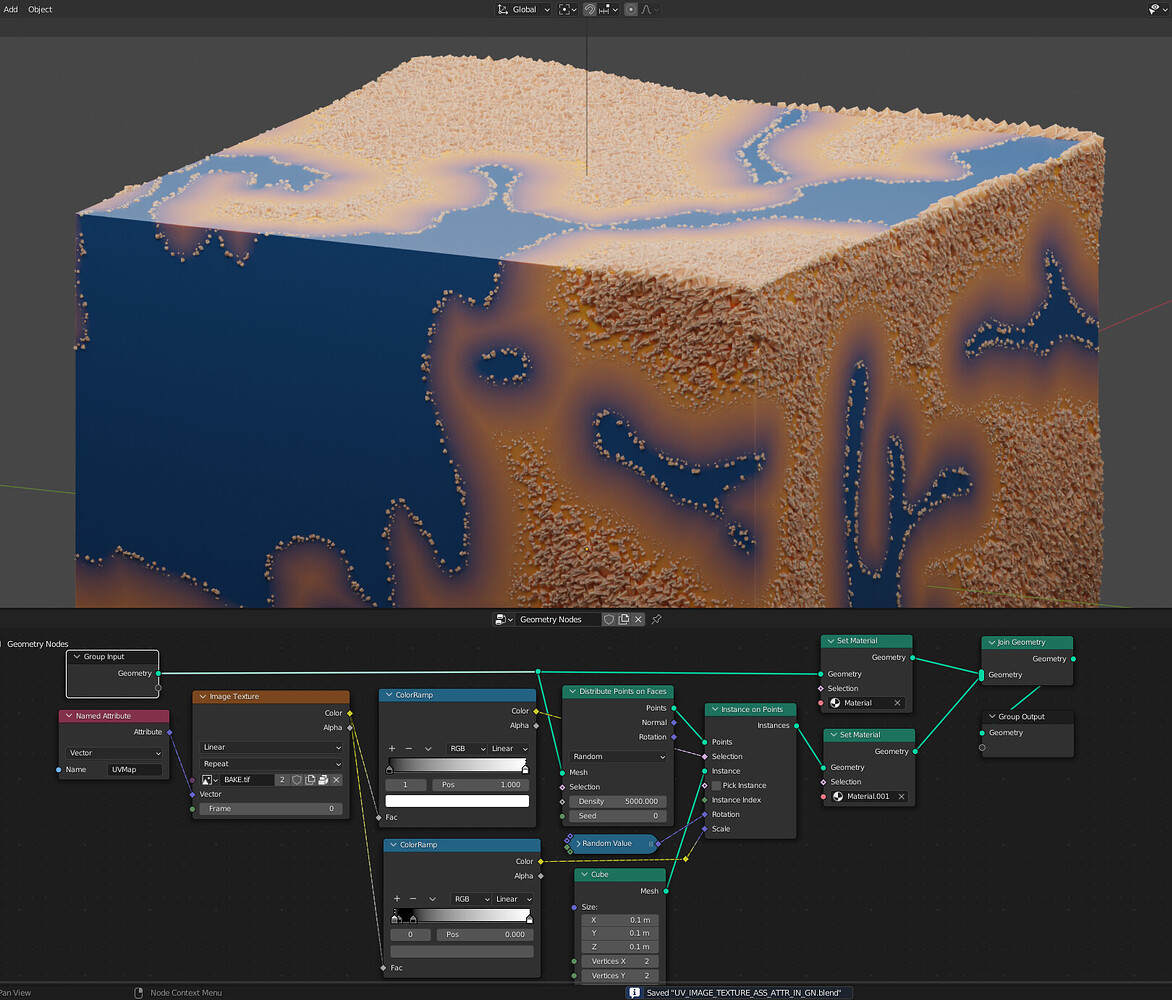Open the Object menu
This screenshot has width=1172, height=1000.
pyautogui.click(x=40, y=10)
